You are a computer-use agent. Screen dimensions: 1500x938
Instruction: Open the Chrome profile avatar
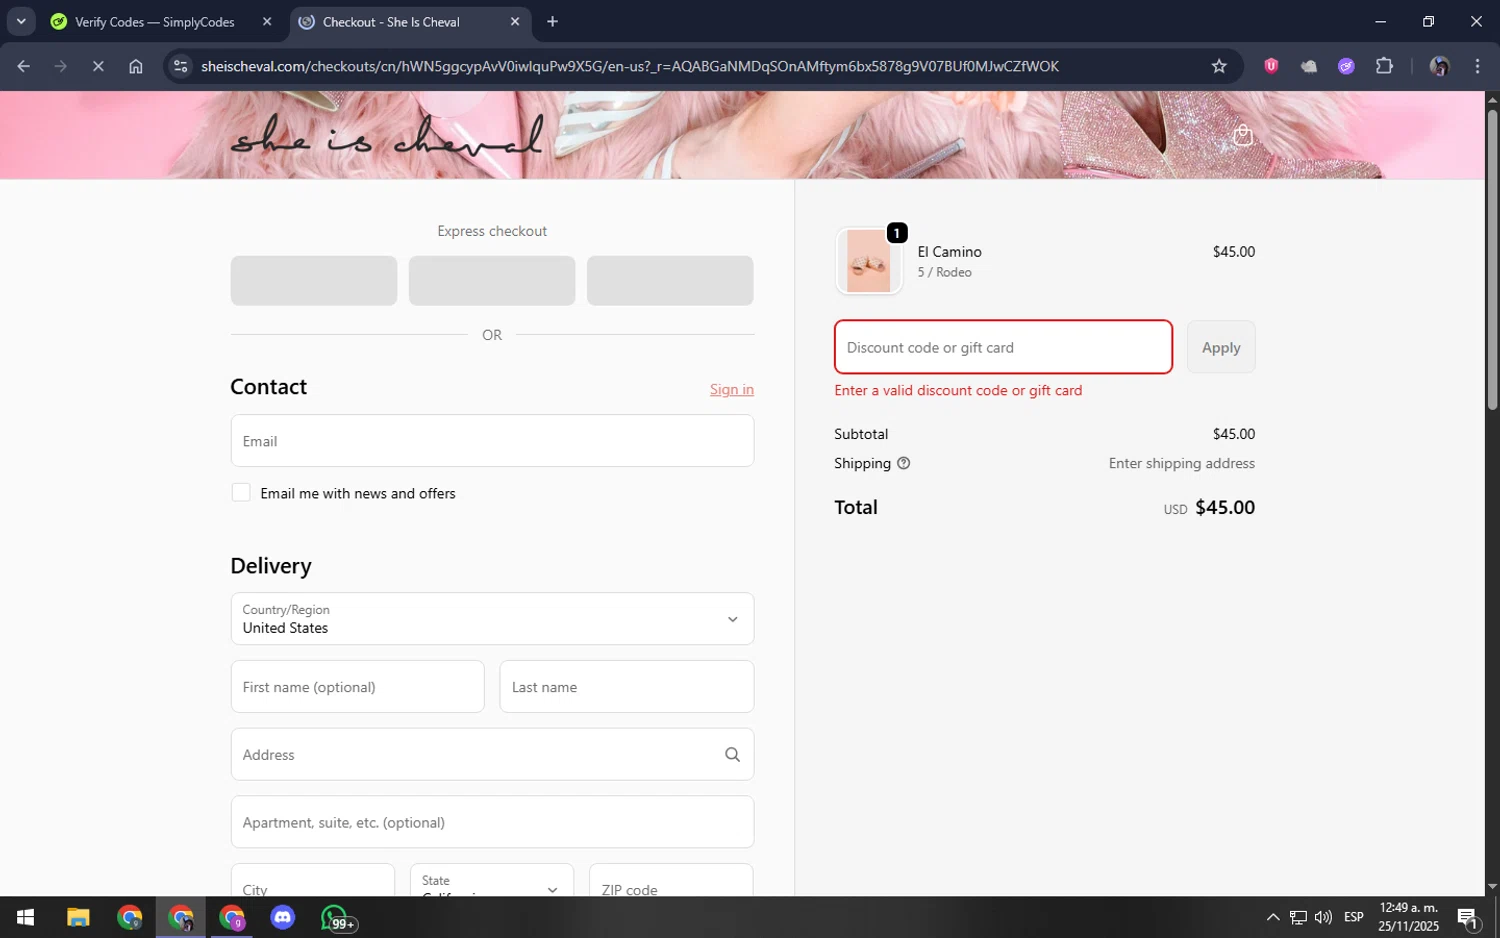pyautogui.click(x=1439, y=66)
